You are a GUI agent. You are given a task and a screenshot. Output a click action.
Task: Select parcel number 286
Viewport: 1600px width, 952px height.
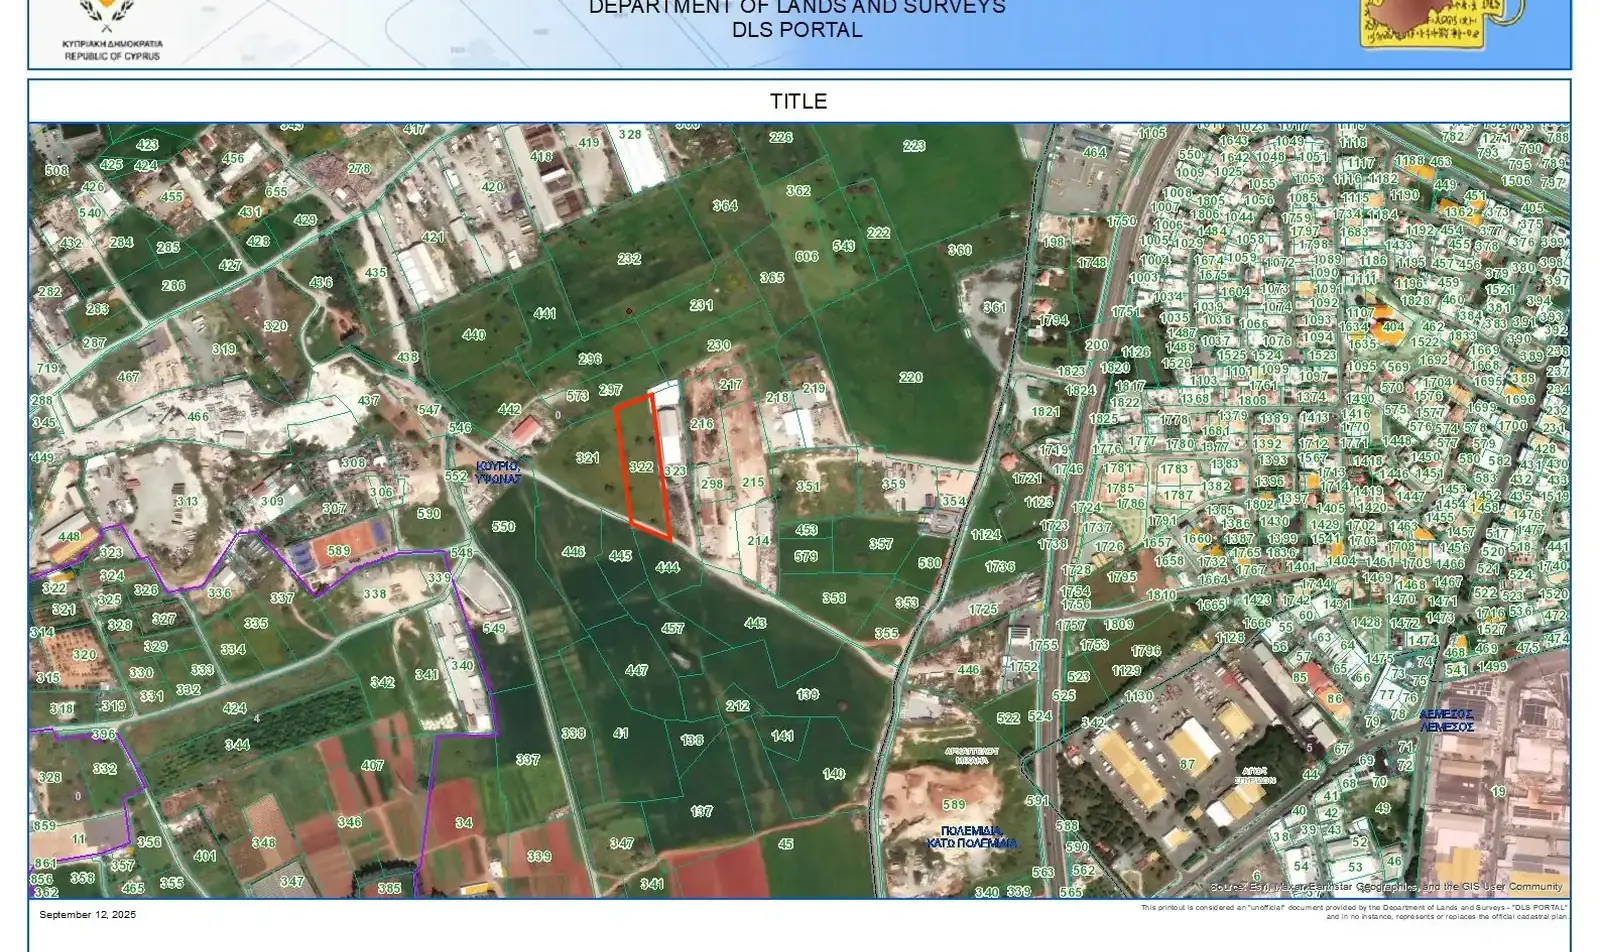click(173, 286)
